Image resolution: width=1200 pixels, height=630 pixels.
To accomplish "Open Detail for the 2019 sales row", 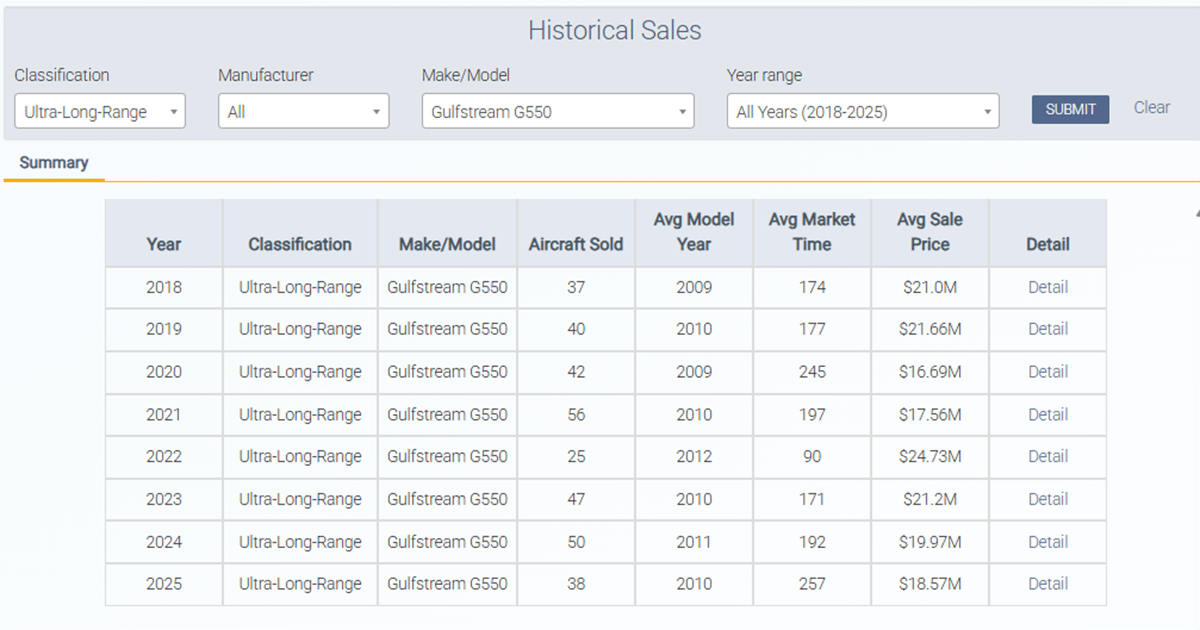I will 1047,329.
